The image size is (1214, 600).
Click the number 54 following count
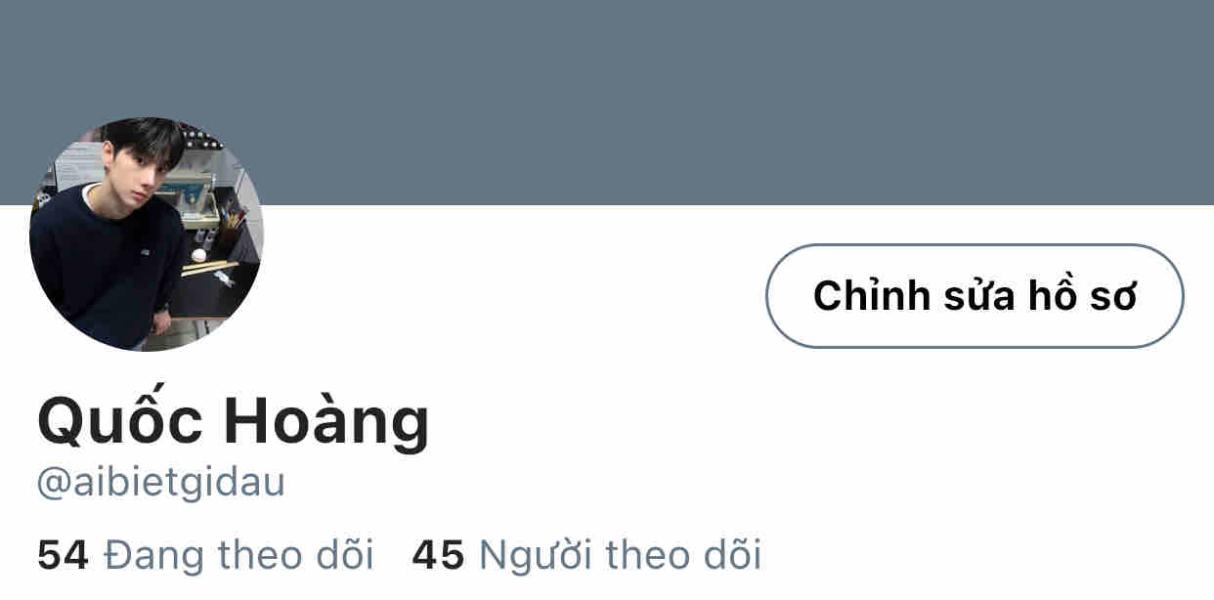point(63,555)
